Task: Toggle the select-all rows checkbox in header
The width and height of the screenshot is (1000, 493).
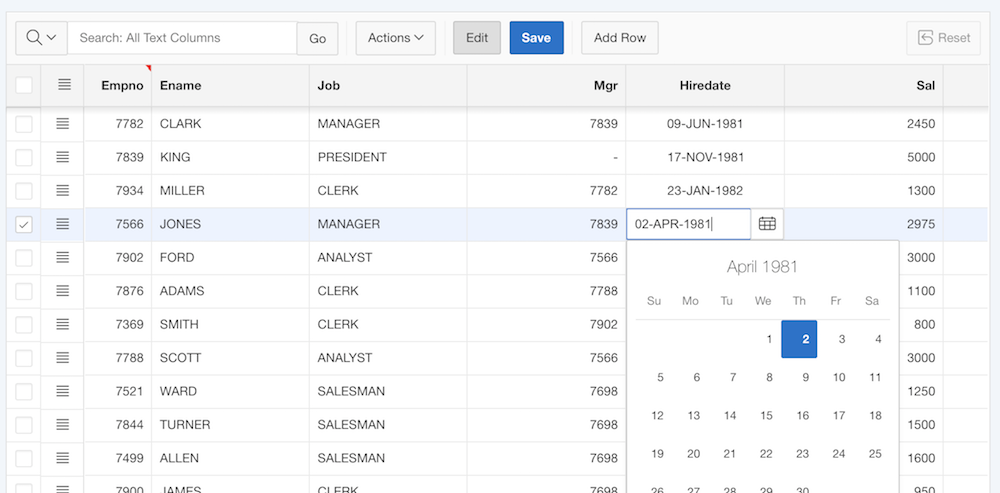Action: (24, 86)
